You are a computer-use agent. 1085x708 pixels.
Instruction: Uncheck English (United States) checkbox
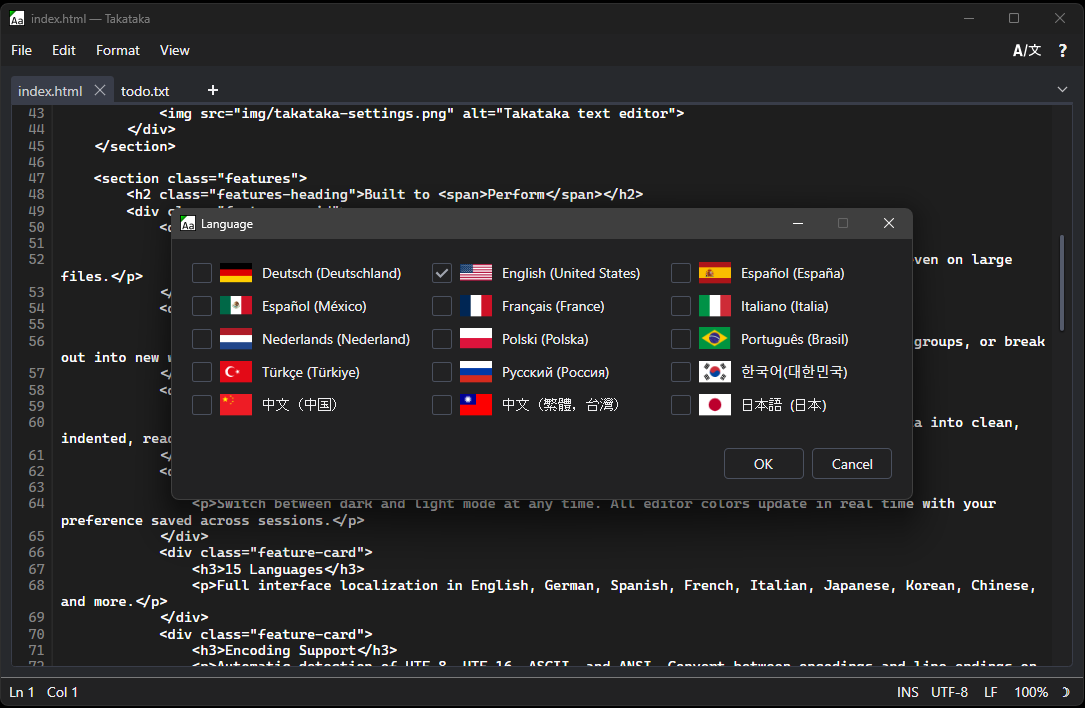[442, 273]
